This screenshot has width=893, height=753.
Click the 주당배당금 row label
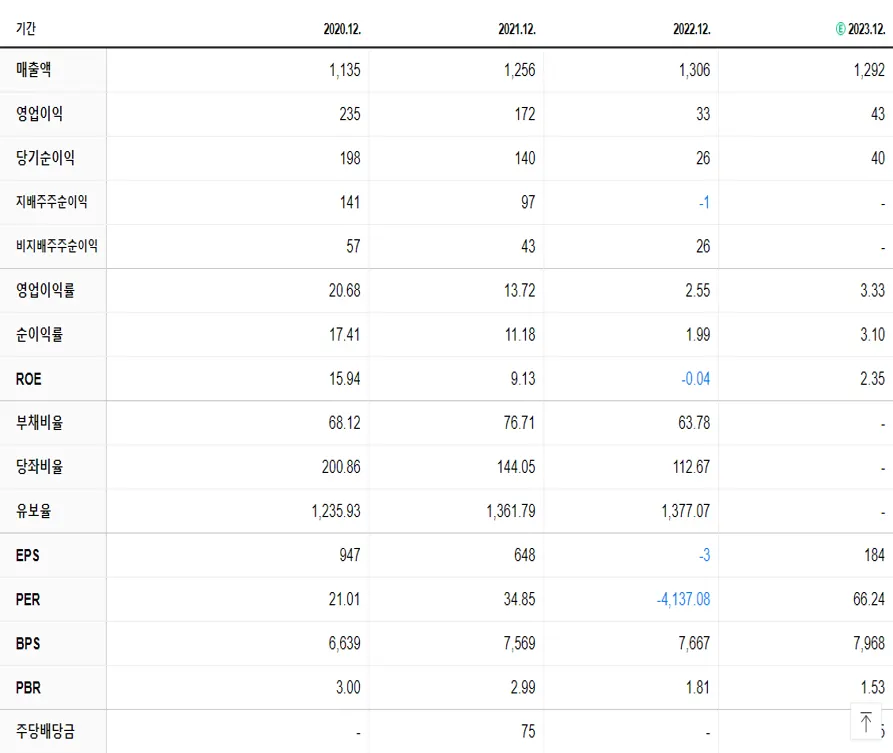tap(45, 731)
